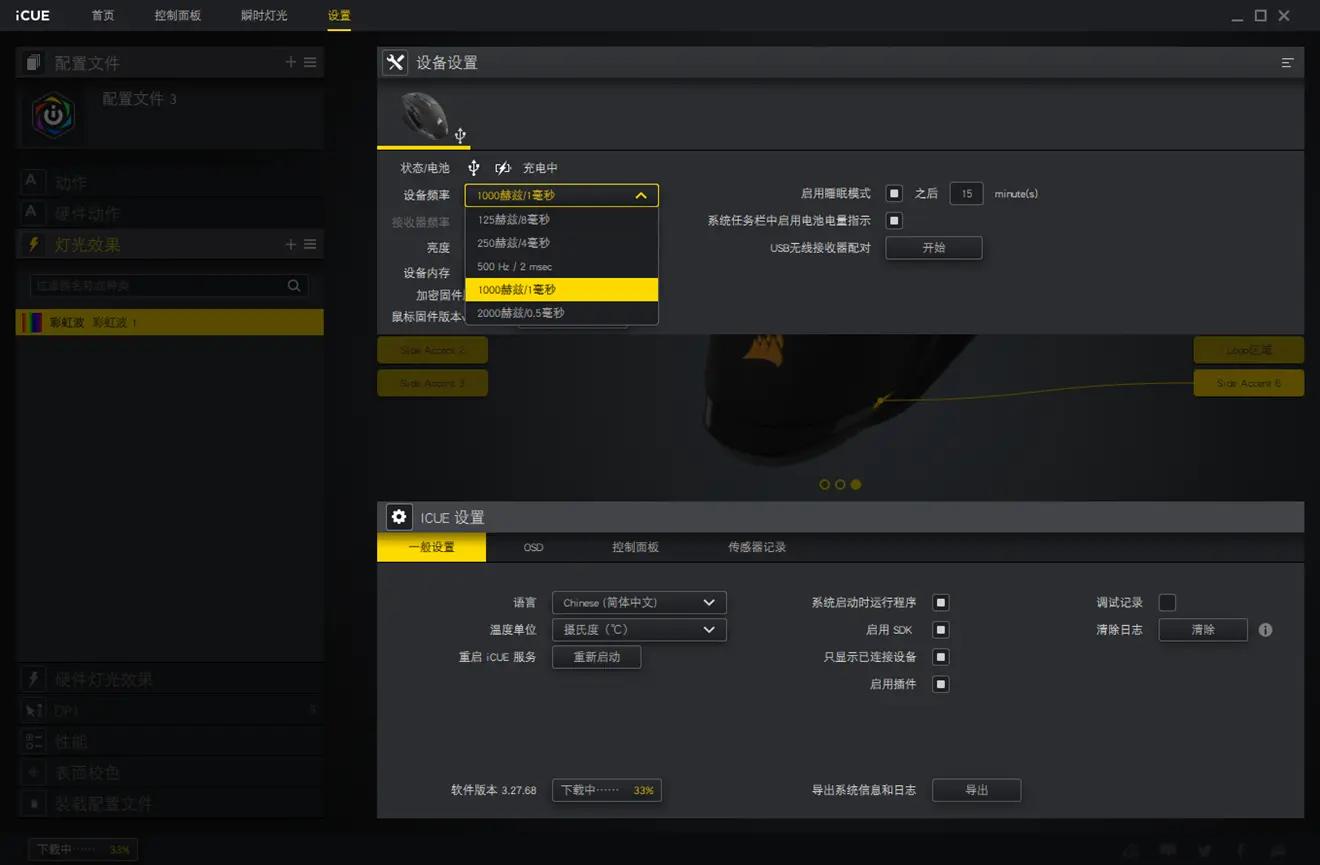
Task: Click 开始 to pair the USB wireless receiver
Action: [x=934, y=248]
